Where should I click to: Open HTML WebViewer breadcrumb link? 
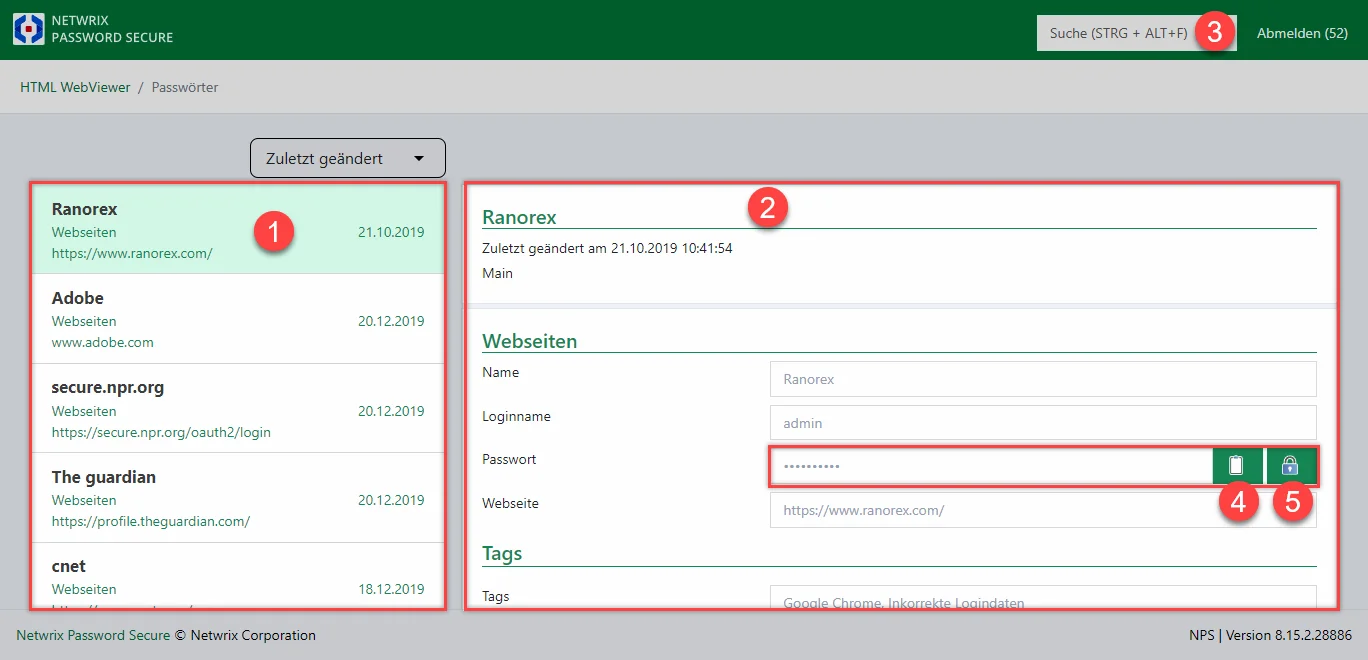(x=75, y=87)
